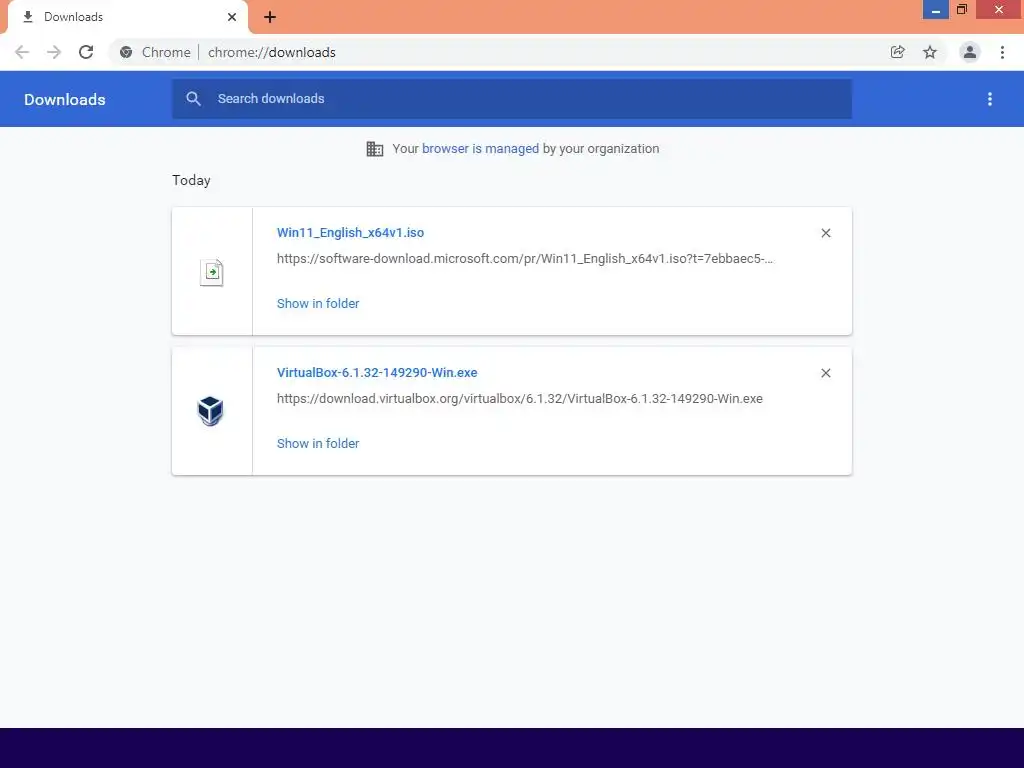This screenshot has width=1024, height=768.
Task: Close the Chrome window
Action: (999, 10)
